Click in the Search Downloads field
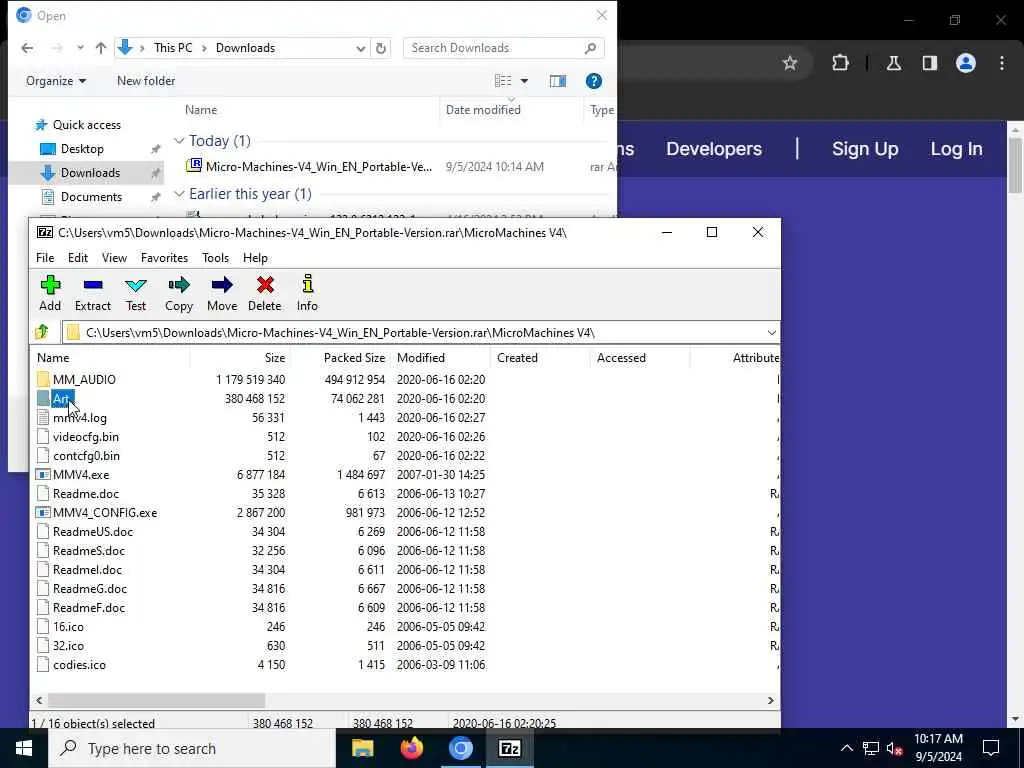 coord(504,48)
